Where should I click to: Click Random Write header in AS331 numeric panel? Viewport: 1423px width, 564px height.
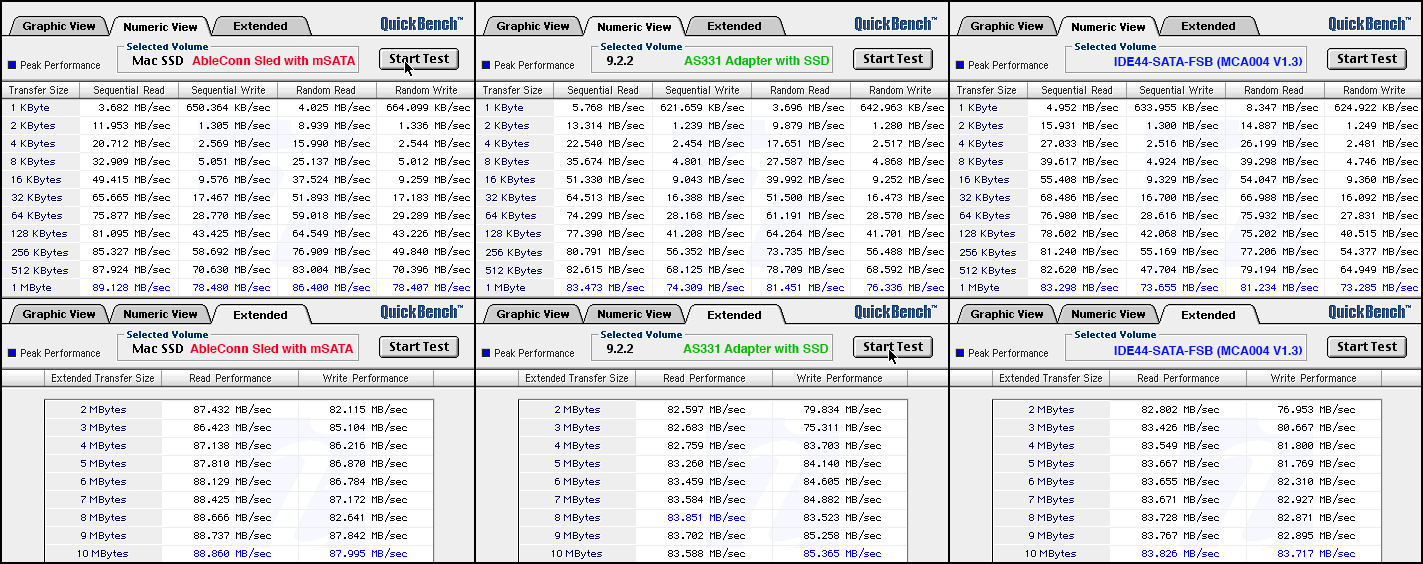tap(899, 90)
